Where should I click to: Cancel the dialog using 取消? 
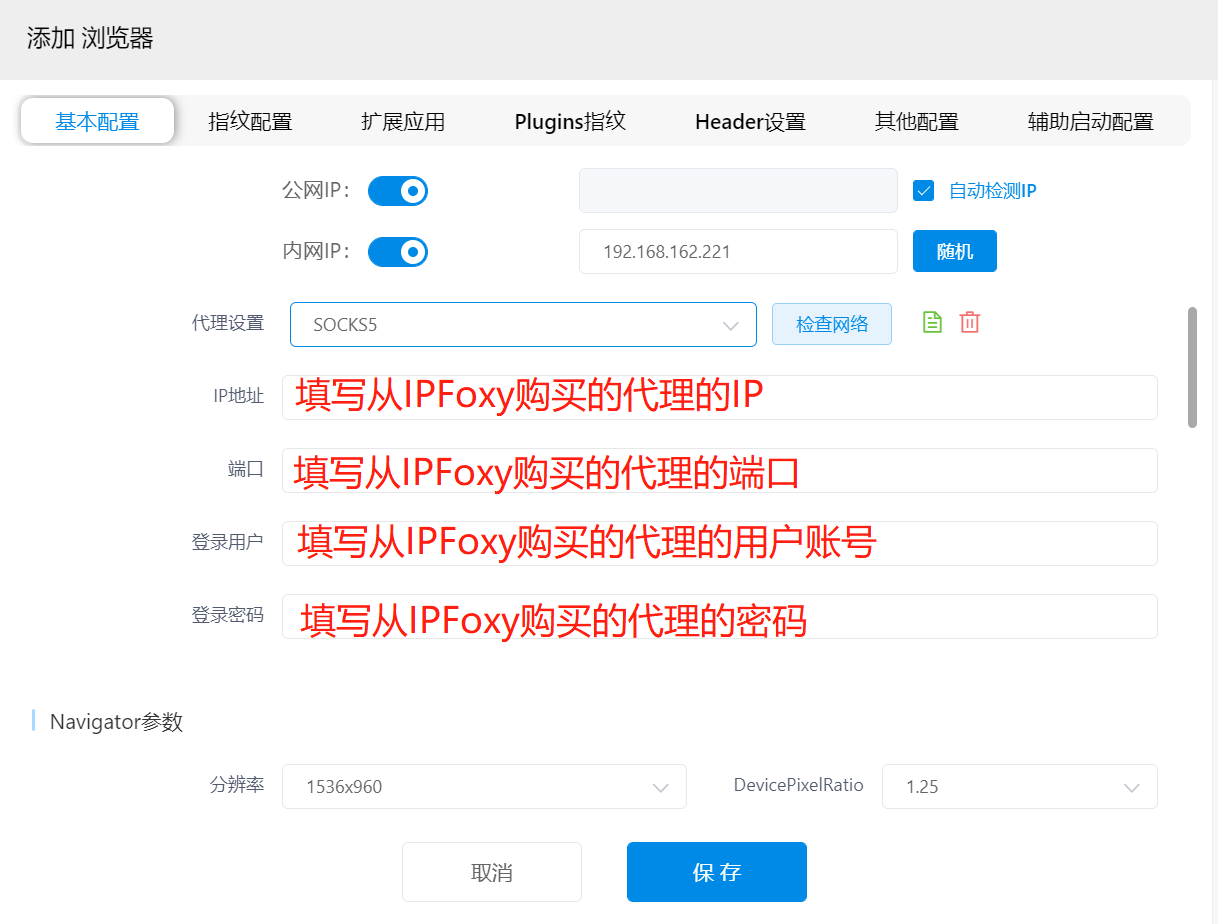[491, 871]
